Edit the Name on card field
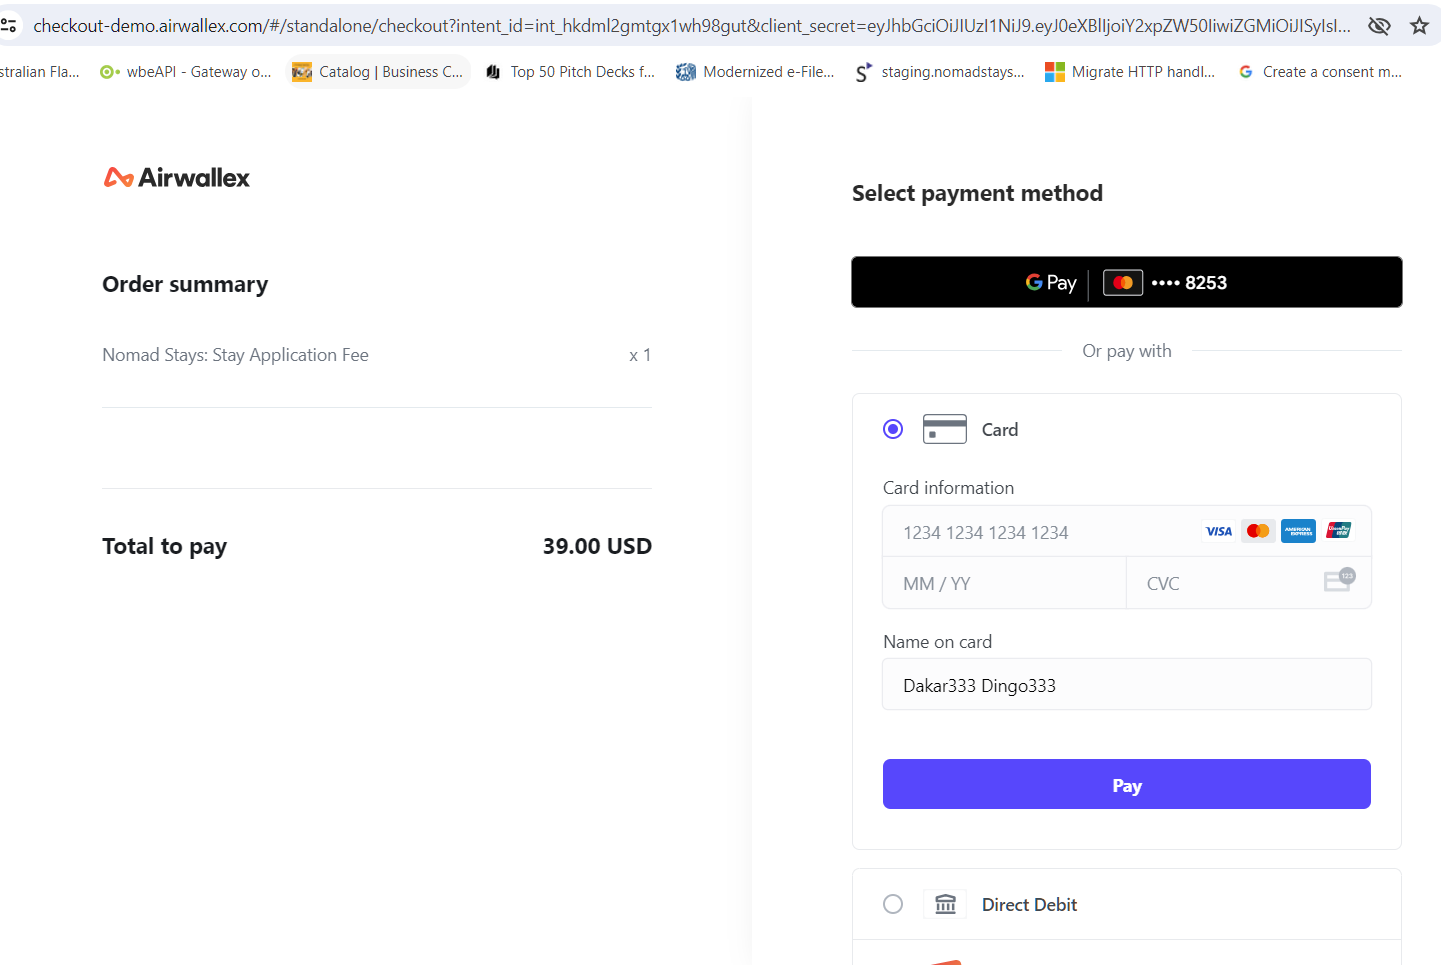Image resolution: width=1441 pixels, height=965 pixels. pyautogui.click(x=1126, y=685)
